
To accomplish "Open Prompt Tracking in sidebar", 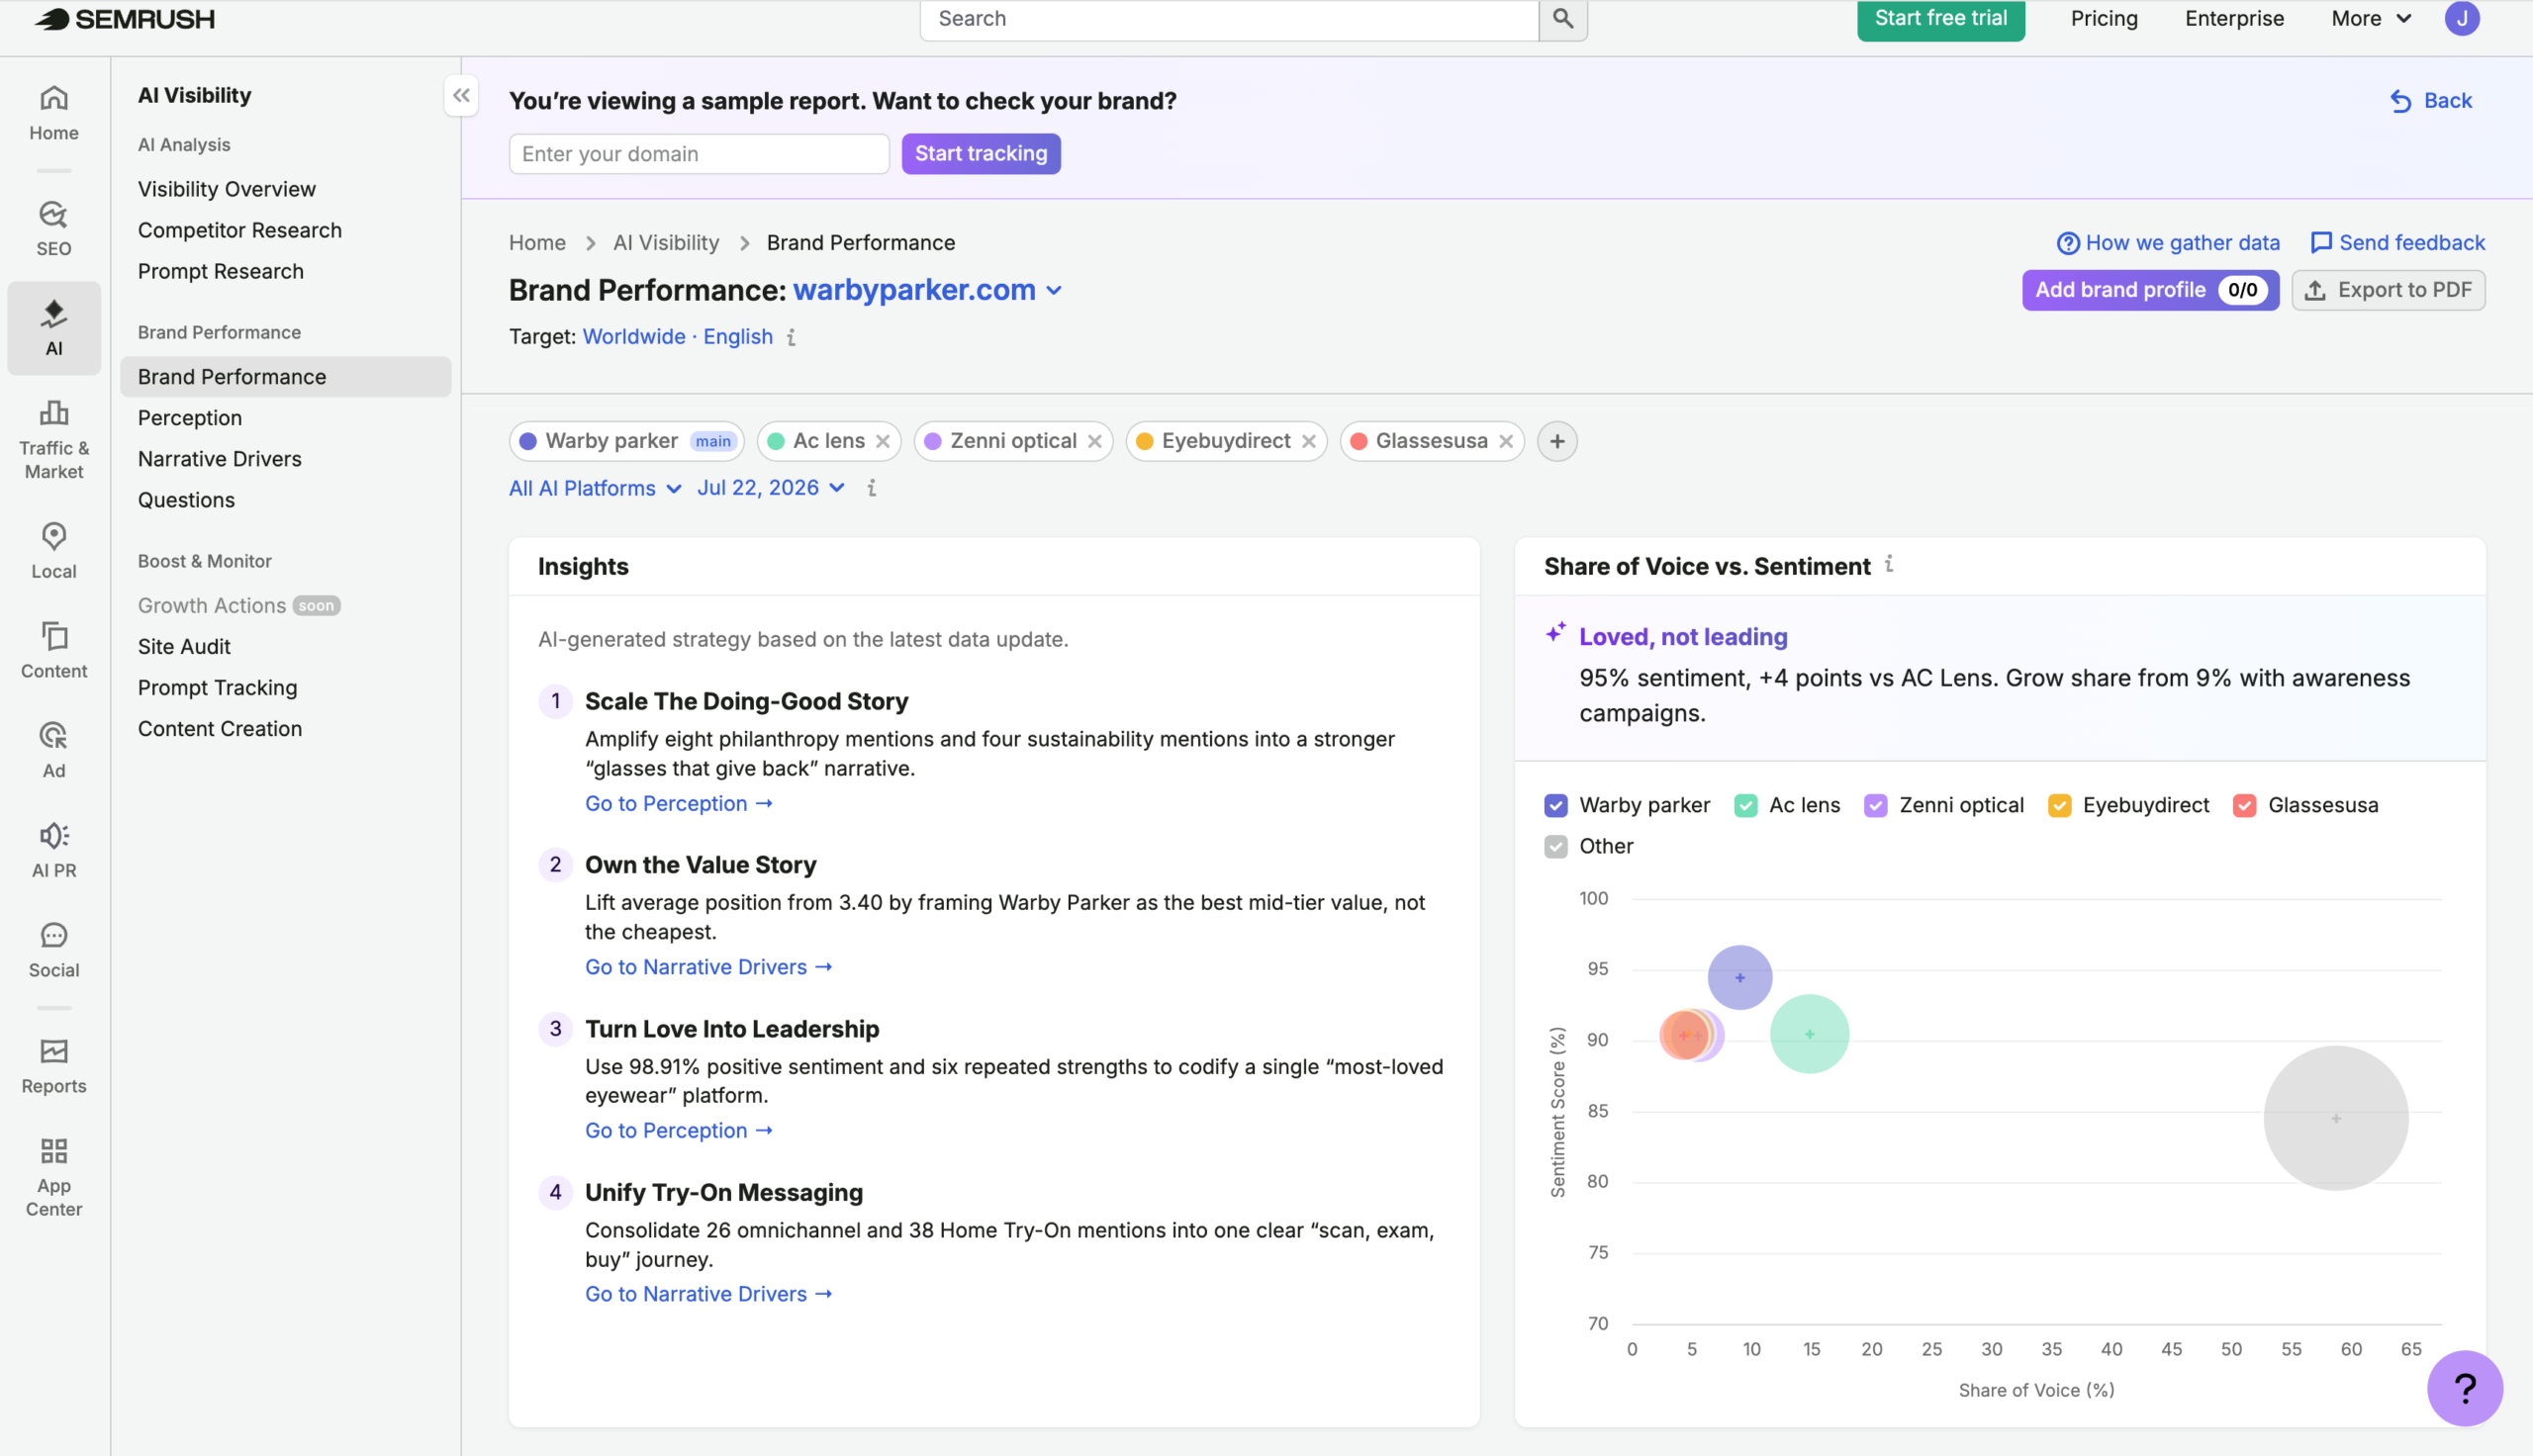I will [x=218, y=688].
